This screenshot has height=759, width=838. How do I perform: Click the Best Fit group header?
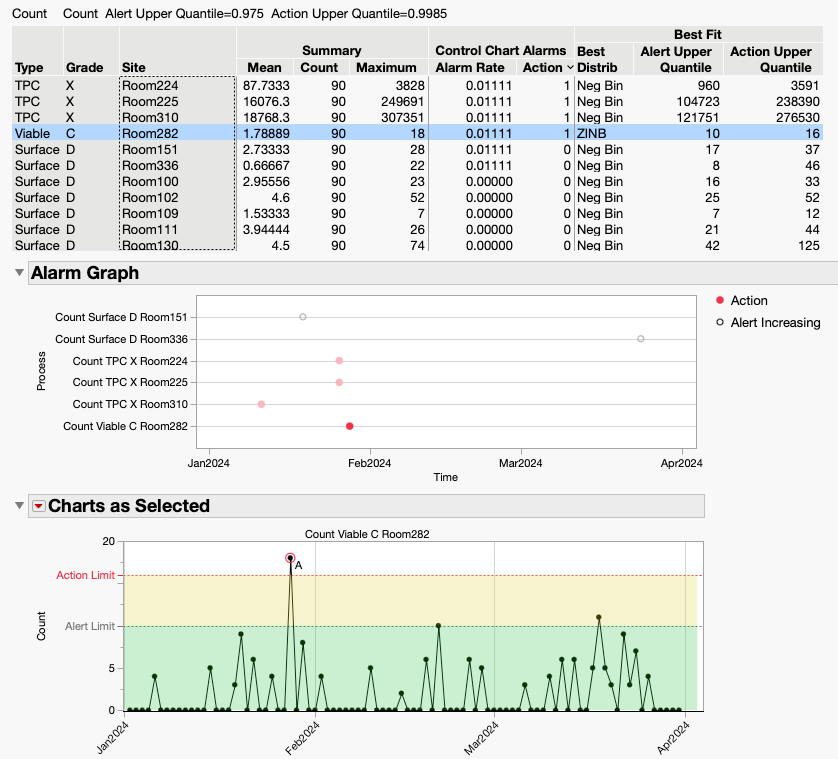click(698, 34)
